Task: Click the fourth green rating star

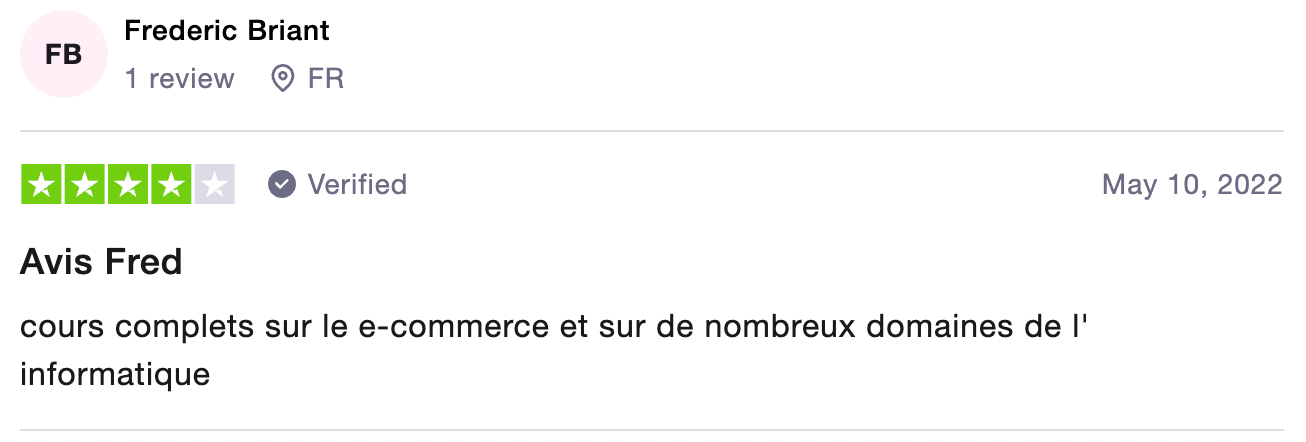Action: pos(171,185)
